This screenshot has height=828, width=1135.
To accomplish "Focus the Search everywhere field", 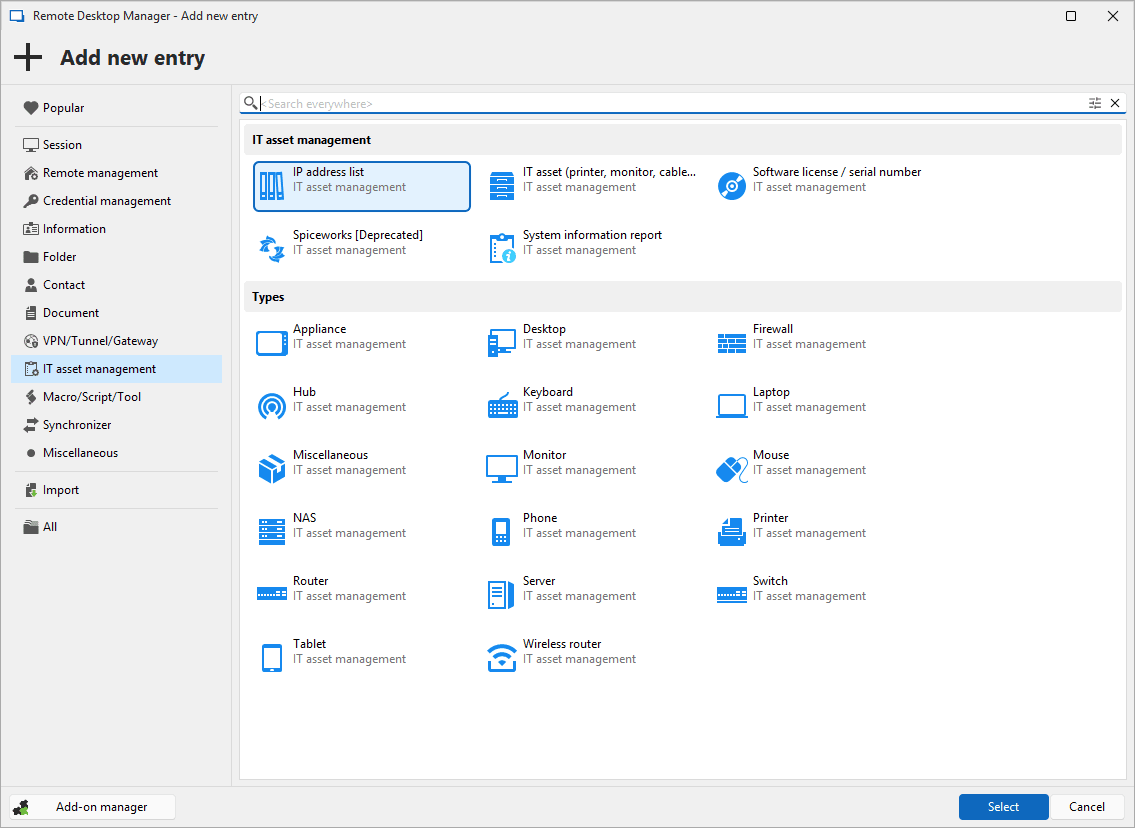I will pos(670,104).
